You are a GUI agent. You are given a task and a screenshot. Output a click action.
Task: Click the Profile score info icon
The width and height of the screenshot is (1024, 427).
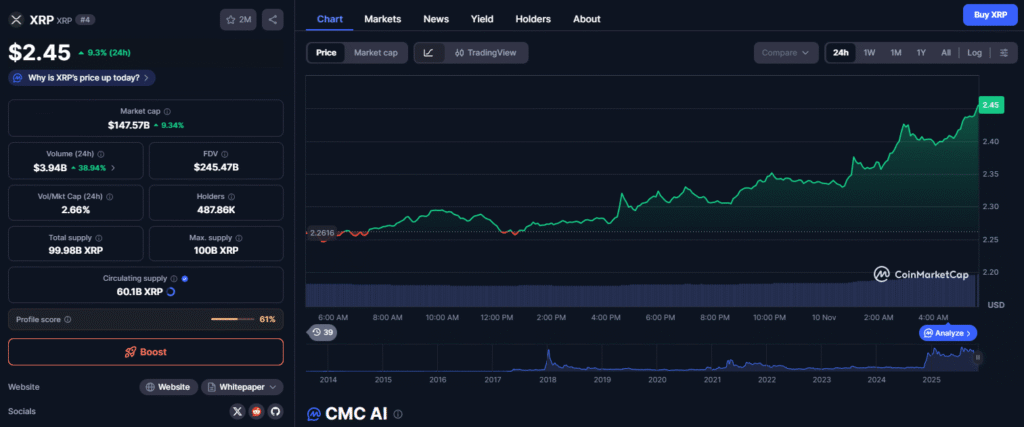coord(68,320)
